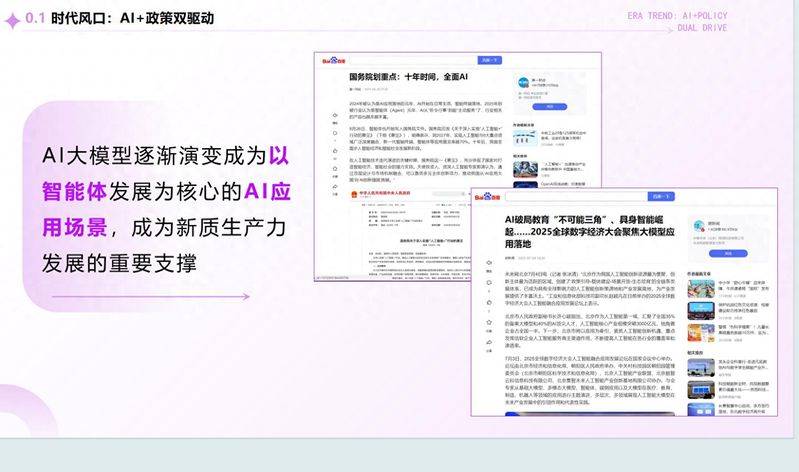
Task: Open 中小学 article thumbnail in the AI破局教育 window
Action: click(701, 289)
